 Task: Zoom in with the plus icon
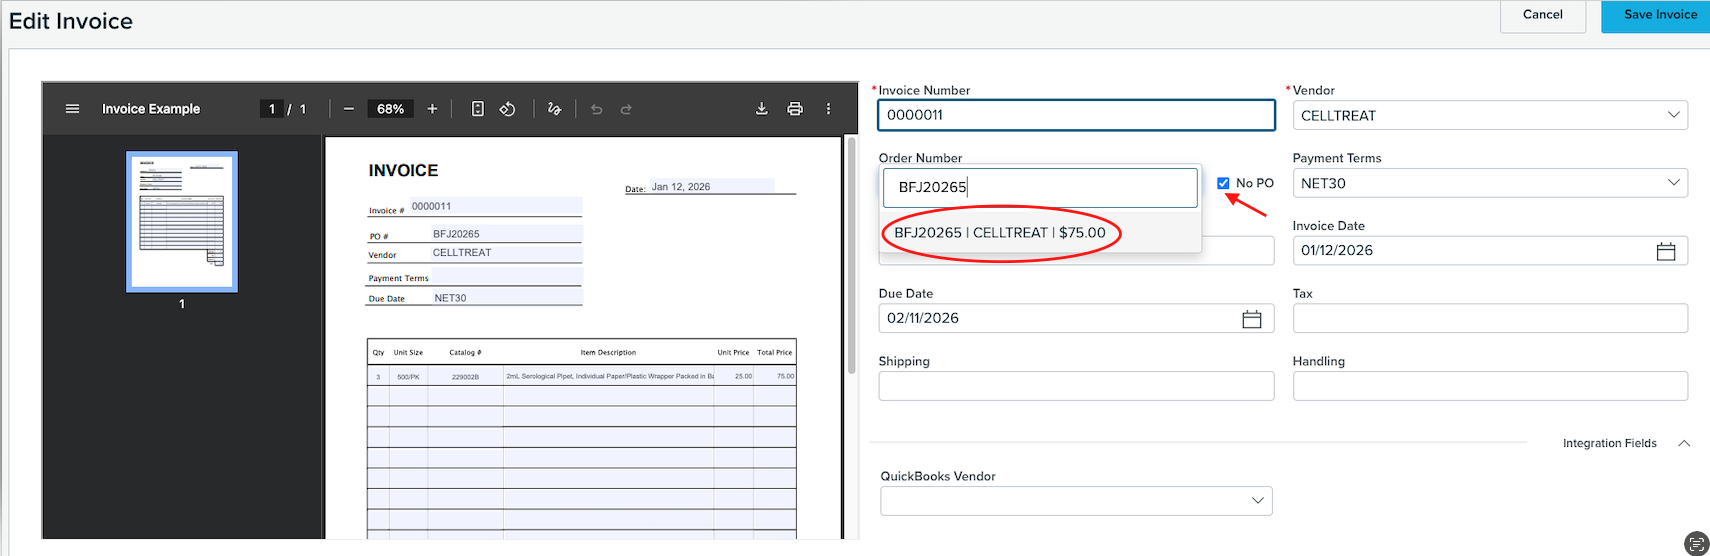pos(432,109)
